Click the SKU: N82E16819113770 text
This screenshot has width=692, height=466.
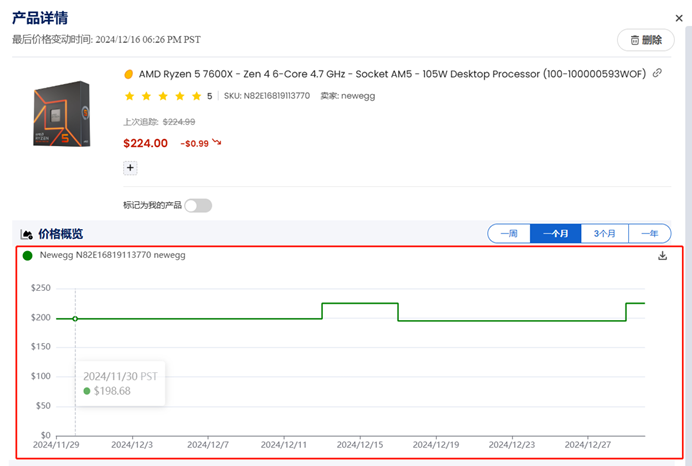point(267,96)
